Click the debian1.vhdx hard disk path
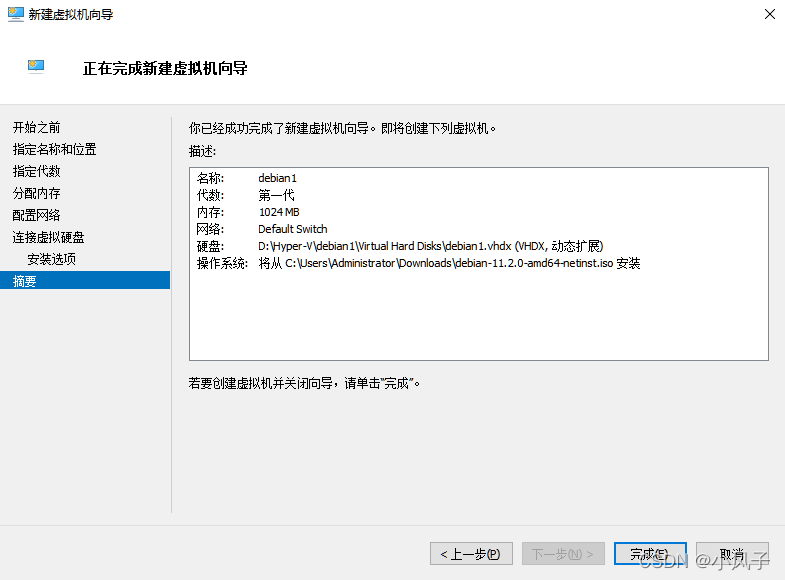This screenshot has width=785, height=580. (x=431, y=246)
